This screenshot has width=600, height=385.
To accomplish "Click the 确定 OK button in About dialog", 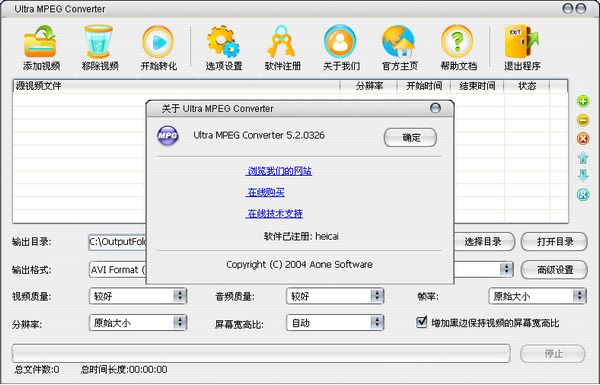I will 410,137.
